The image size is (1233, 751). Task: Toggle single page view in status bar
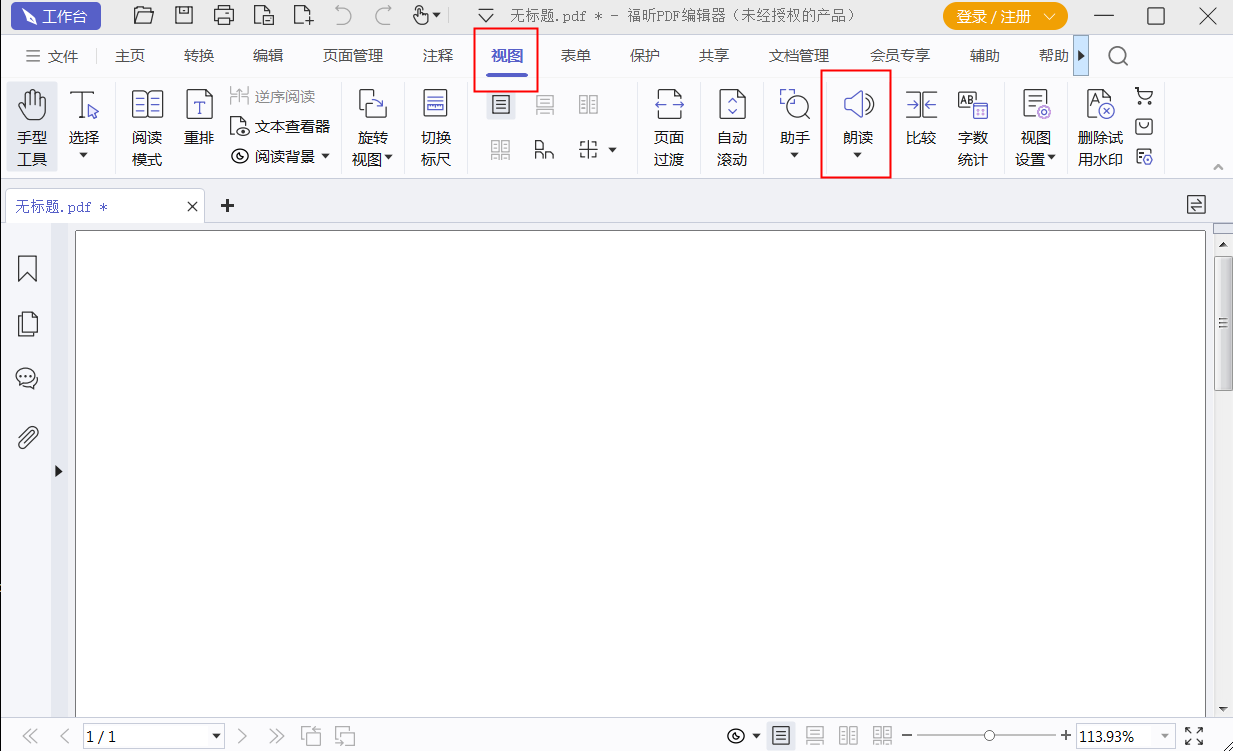pyautogui.click(x=781, y=736)
